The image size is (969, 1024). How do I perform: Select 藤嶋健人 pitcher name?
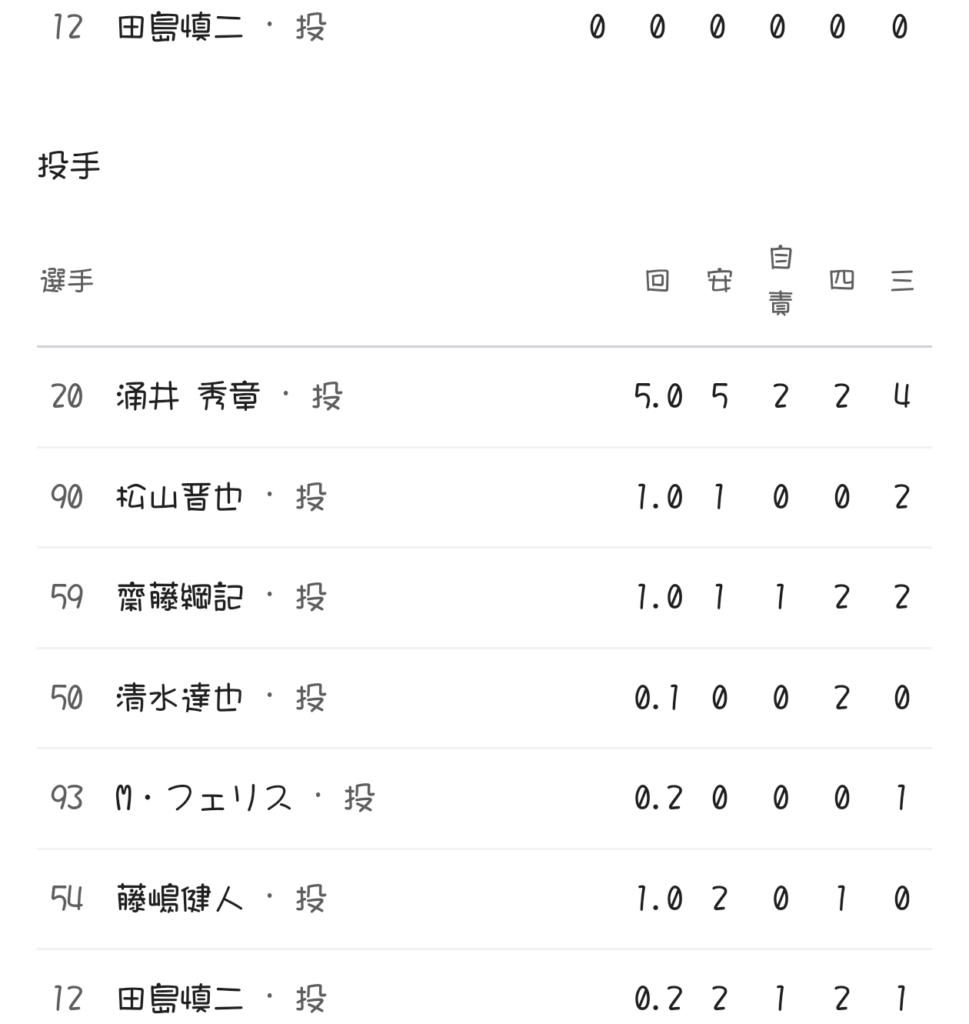179,899
